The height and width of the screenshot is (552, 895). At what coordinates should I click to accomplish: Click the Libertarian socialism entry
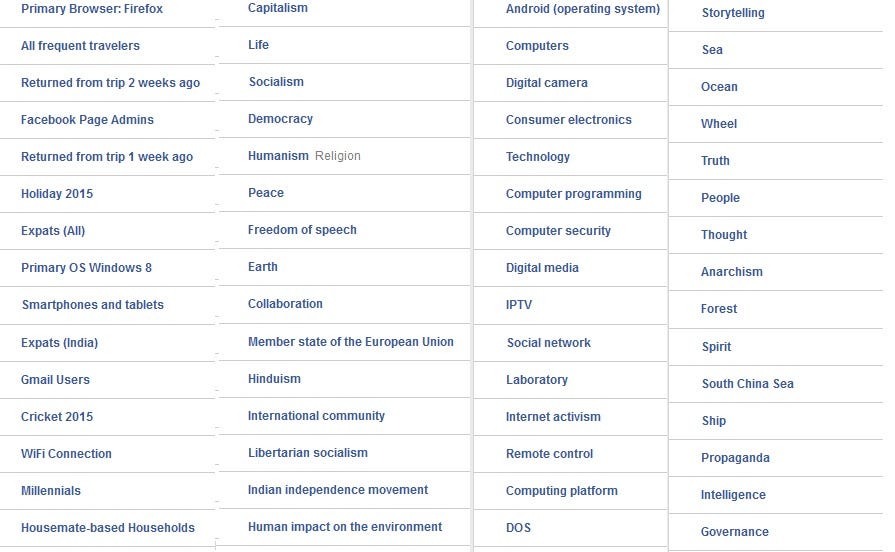tap(308, 453)
